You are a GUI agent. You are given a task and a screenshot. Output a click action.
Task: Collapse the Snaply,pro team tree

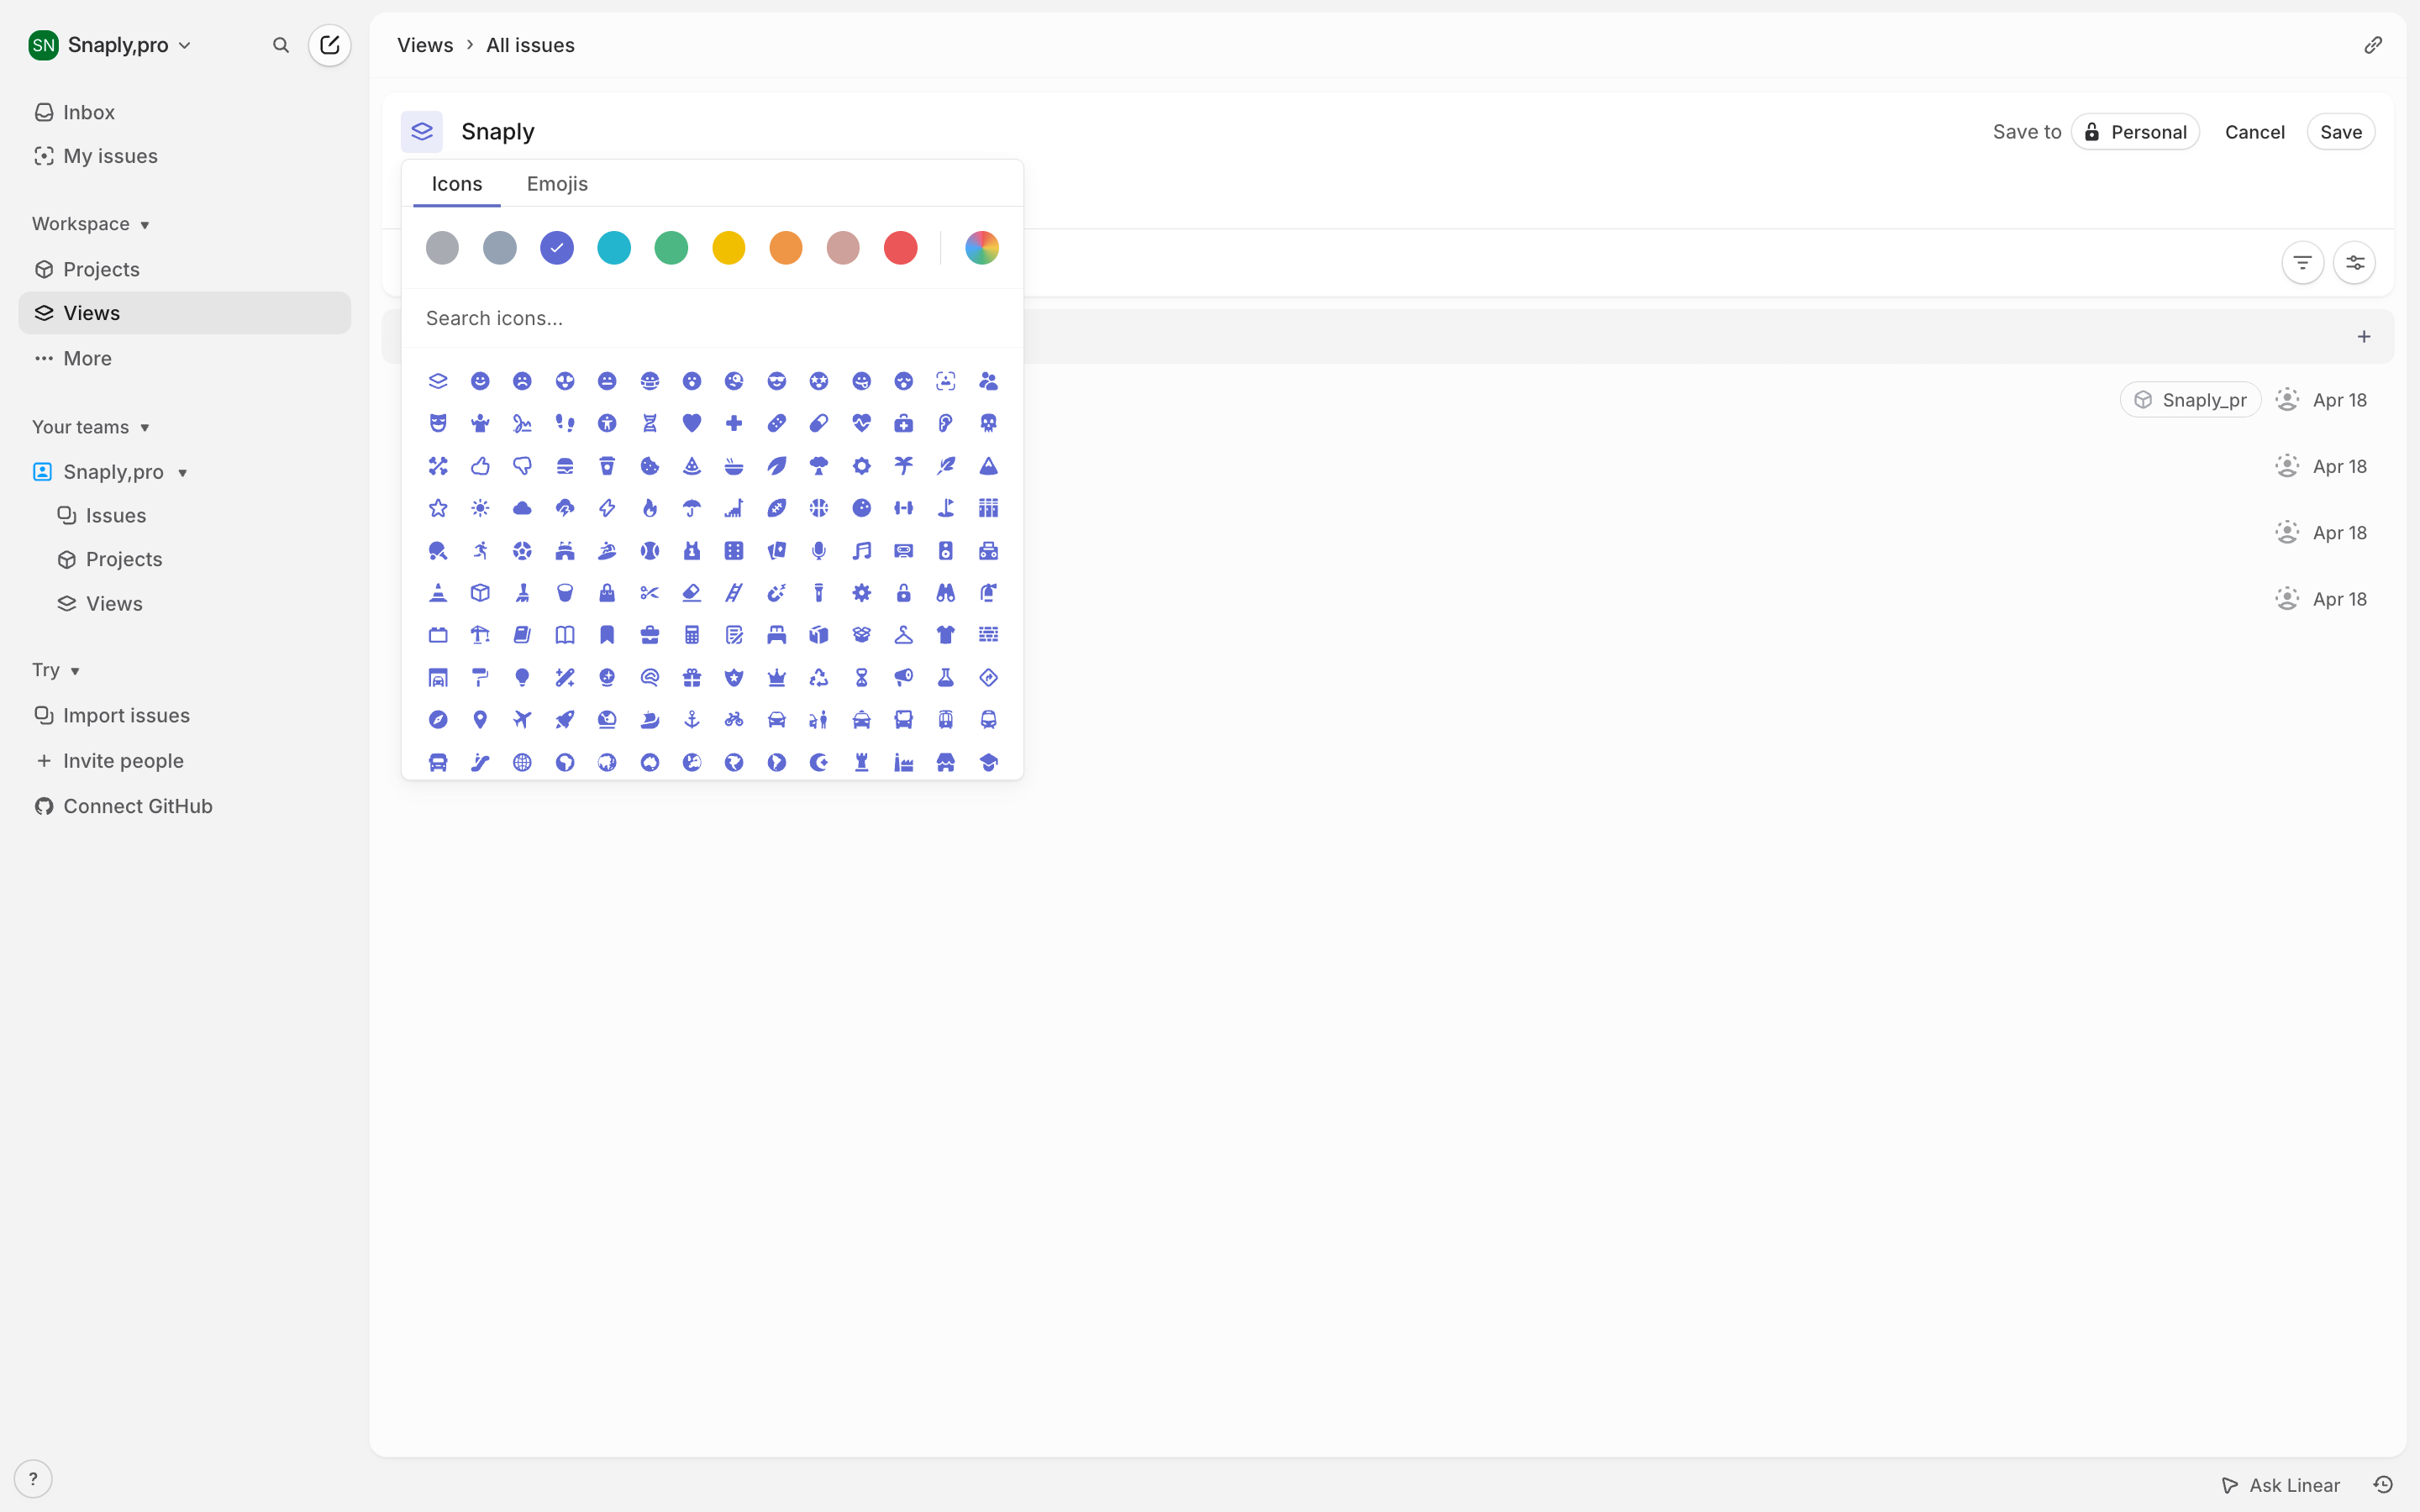point(183,472)
